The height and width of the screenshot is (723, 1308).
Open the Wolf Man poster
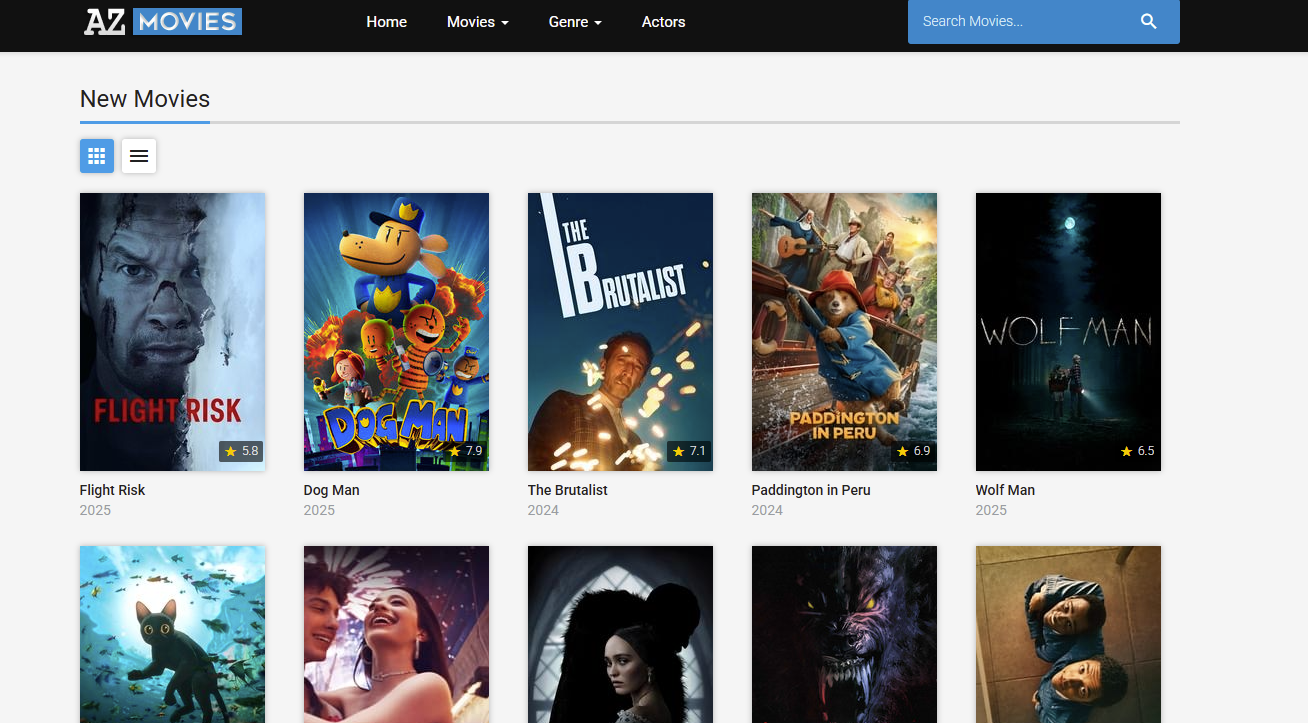tap(1068, 332)
